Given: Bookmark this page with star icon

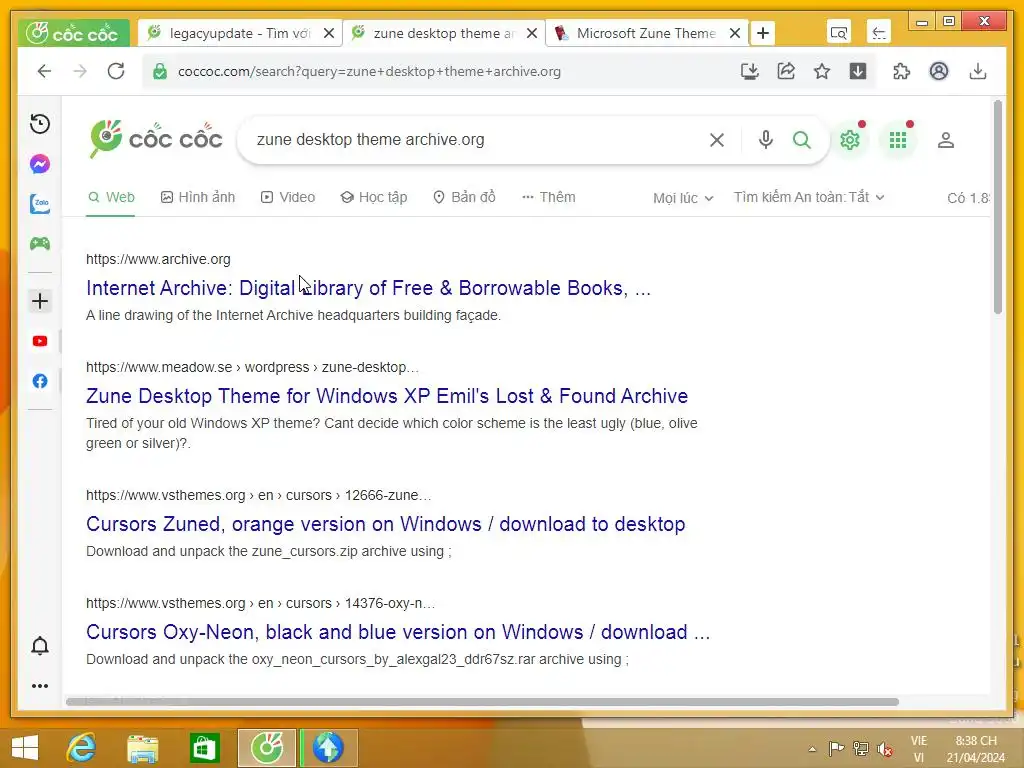Looking at the screenshot, I should (x=822, y=71).
